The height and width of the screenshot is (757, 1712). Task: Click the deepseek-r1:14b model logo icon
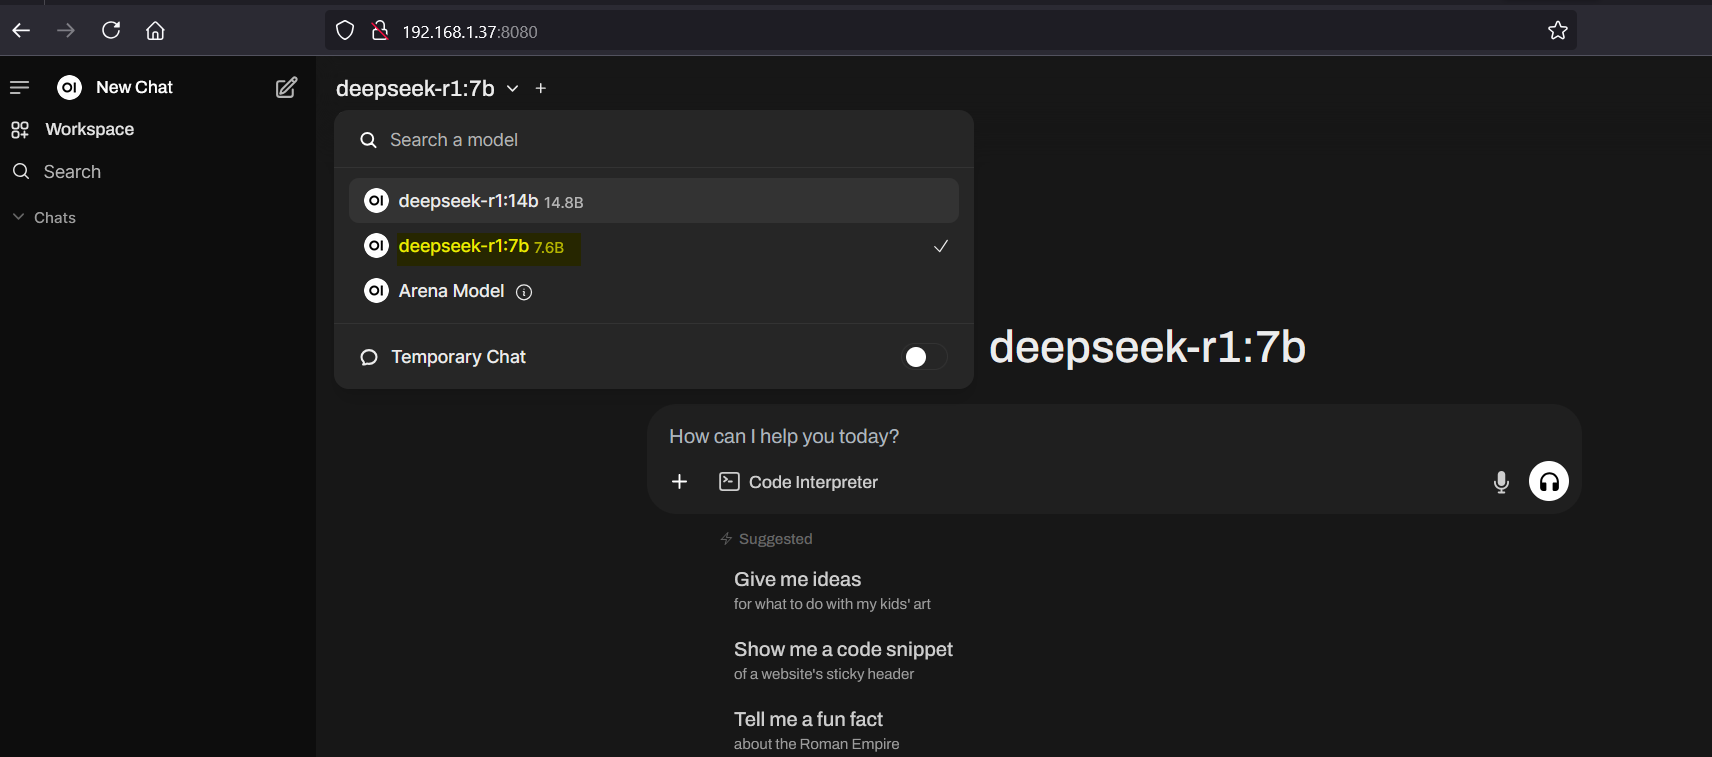(x=376, y=201)
